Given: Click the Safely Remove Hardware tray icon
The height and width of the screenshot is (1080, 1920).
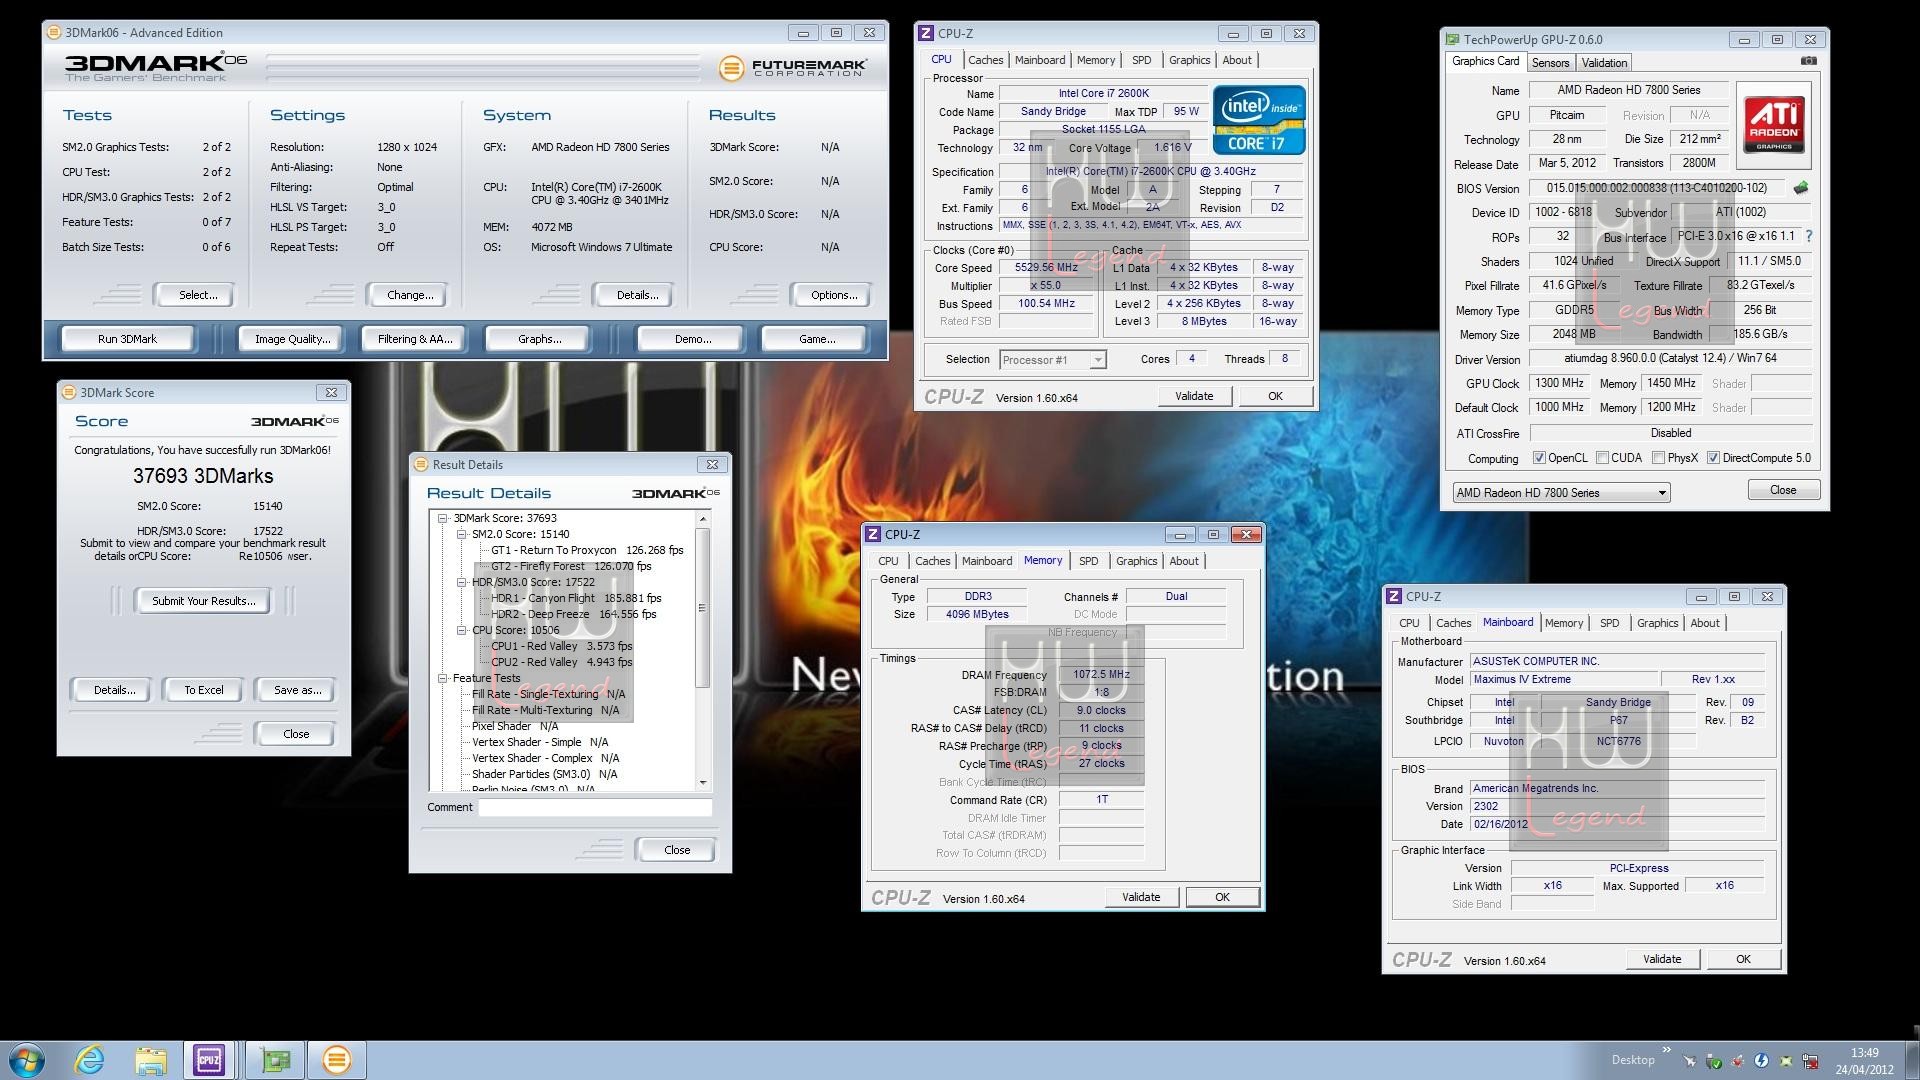Looking at the screenshot, I should 1714,1061.
